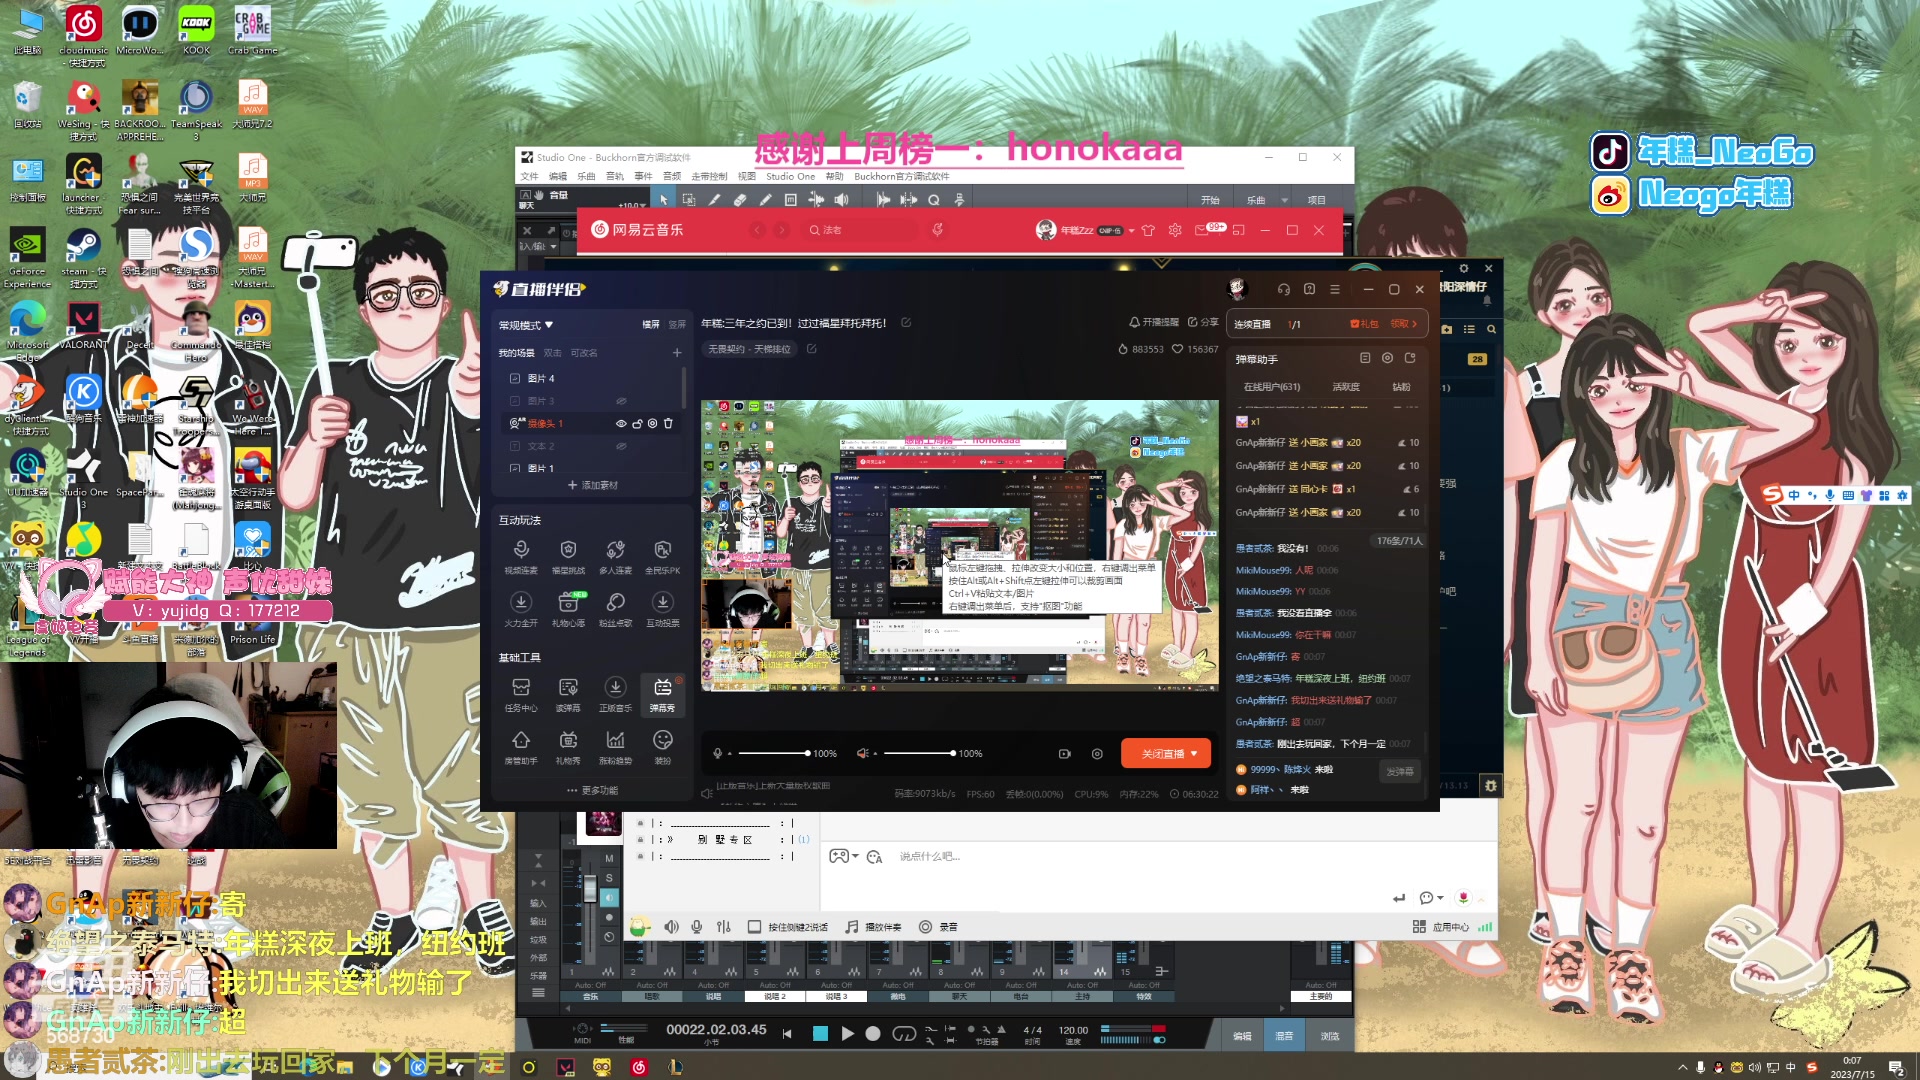Mute speaker icon in 直播伴侣 volume bar
This screenshot has height=1080, width=1920.
(862, 753)
